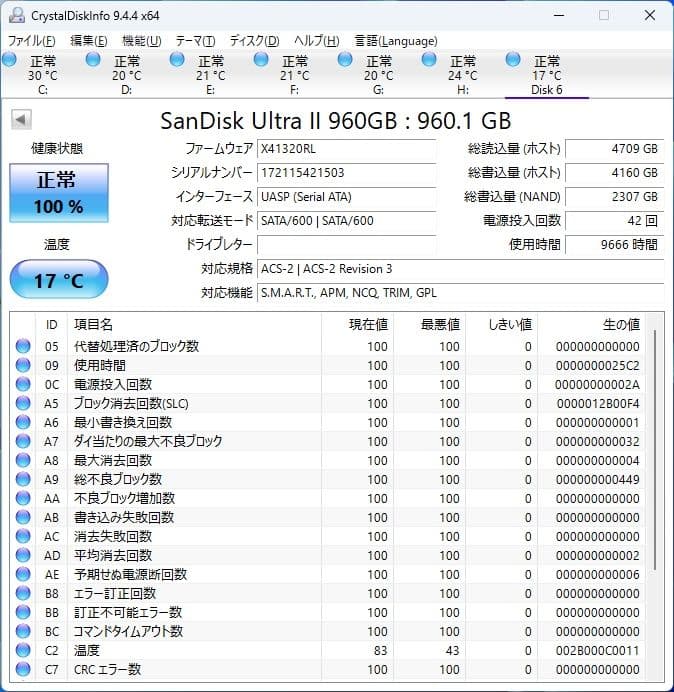This screenshot has width=674, height=692.
Task: Switch to the D: 20 °C disk tab
Action: pos(126,75)
